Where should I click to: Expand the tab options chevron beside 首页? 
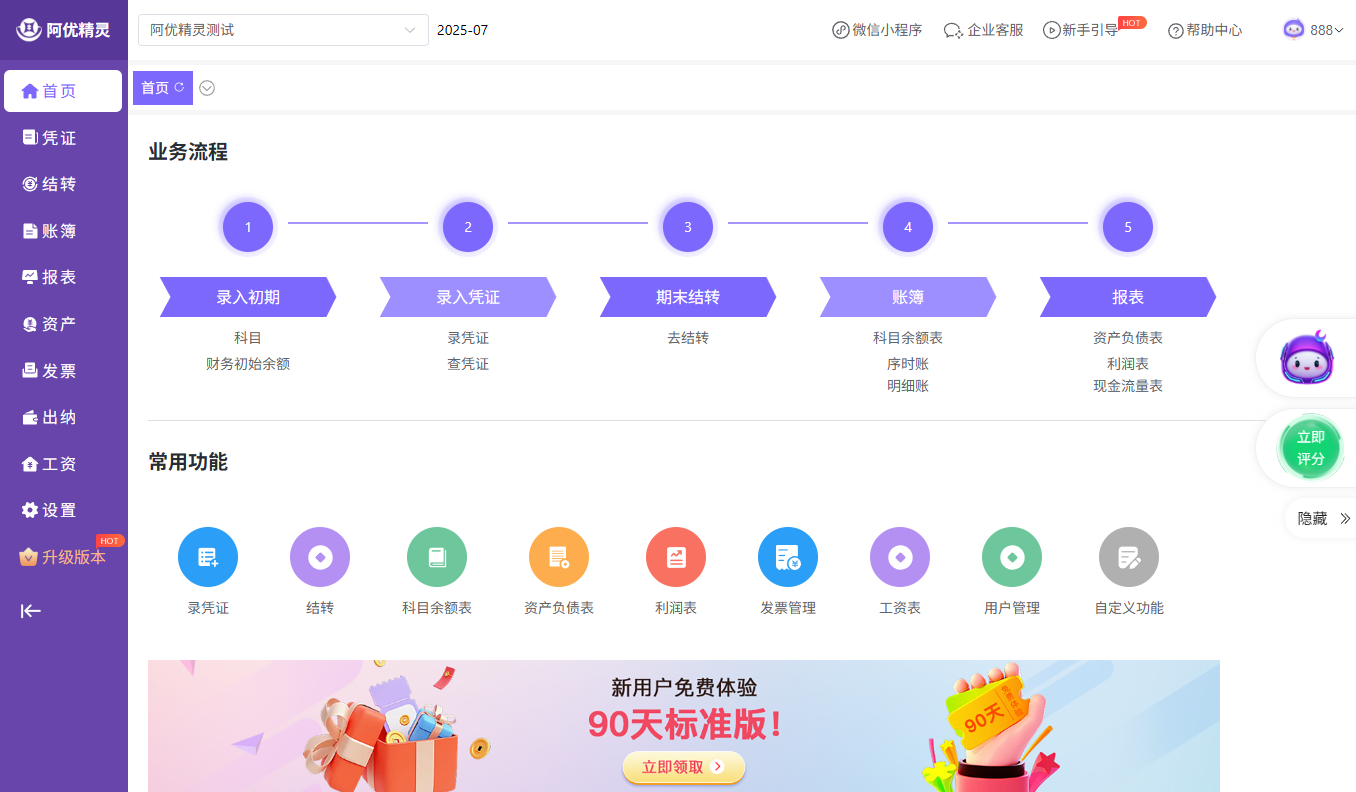[207, 88]
